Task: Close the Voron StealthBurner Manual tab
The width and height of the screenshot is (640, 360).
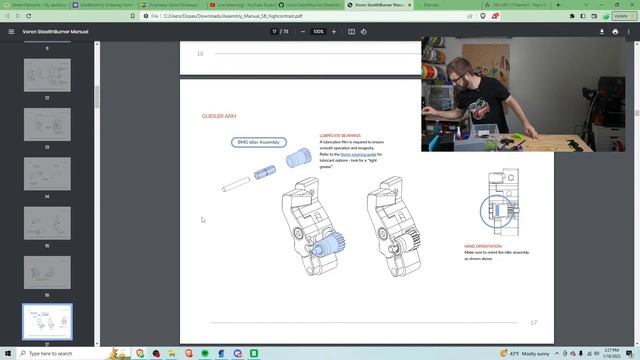Action: coord(409,5)
